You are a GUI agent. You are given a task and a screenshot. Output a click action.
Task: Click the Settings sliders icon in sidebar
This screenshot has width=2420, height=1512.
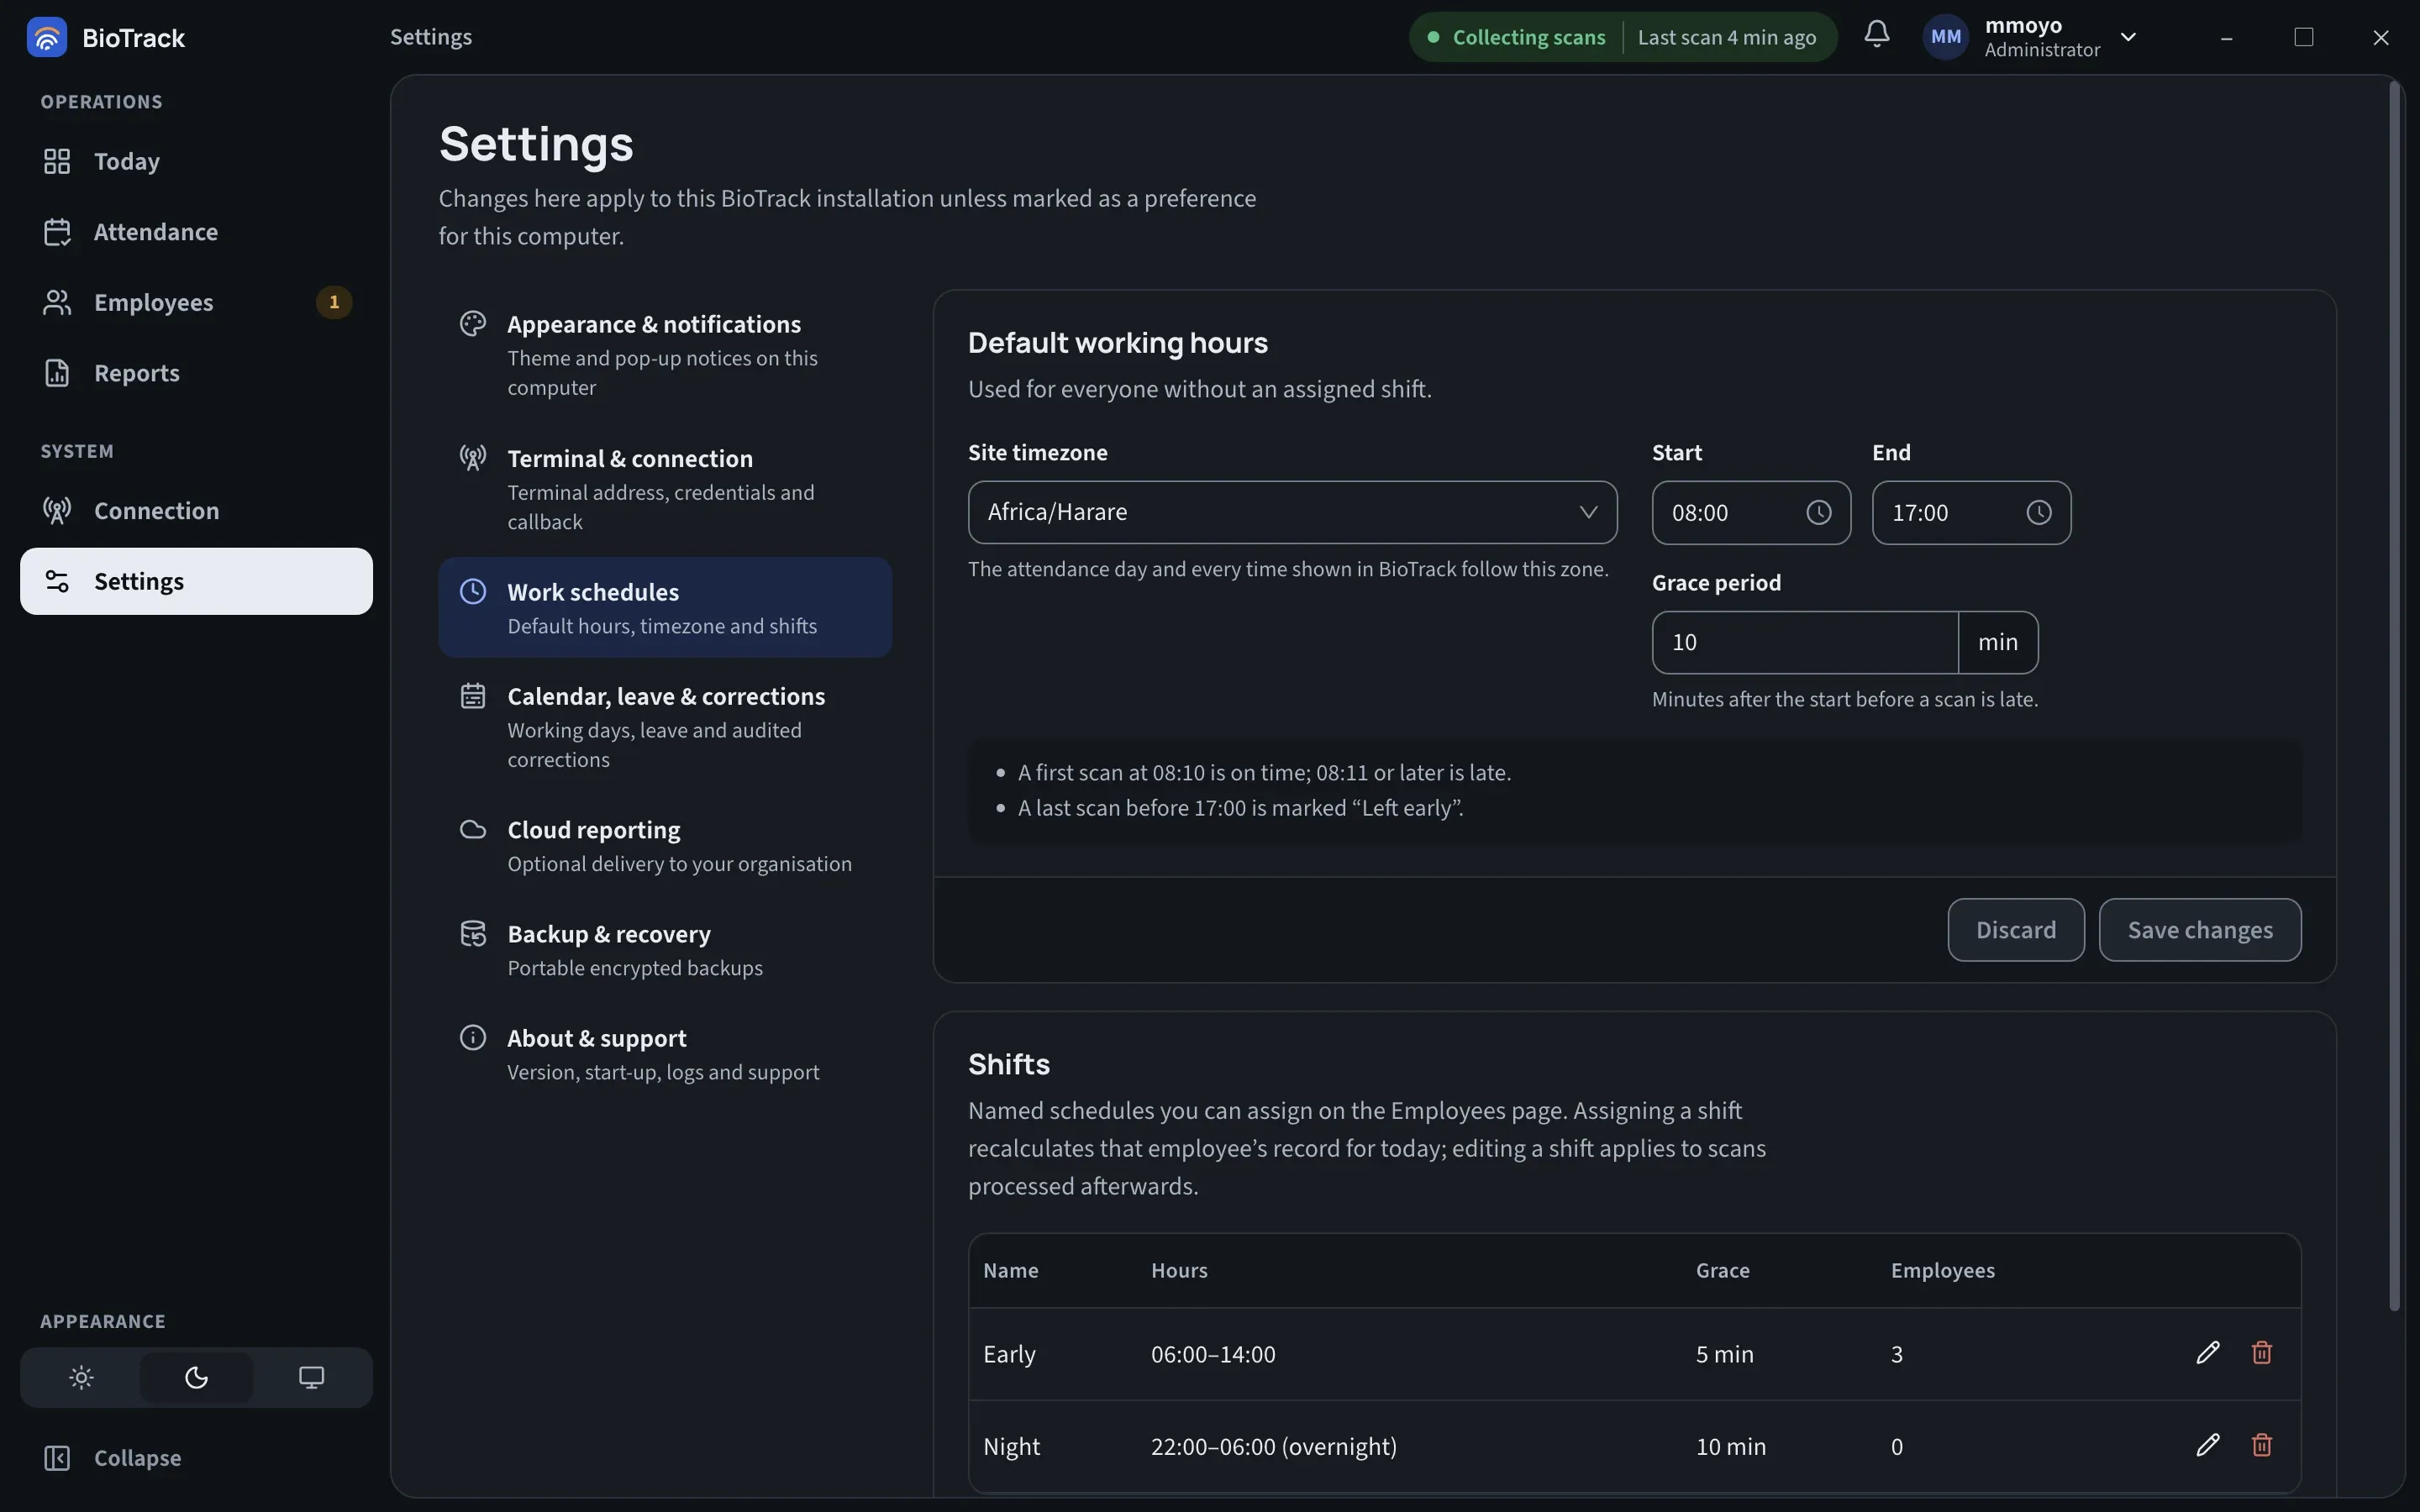[x=57, y=581]
